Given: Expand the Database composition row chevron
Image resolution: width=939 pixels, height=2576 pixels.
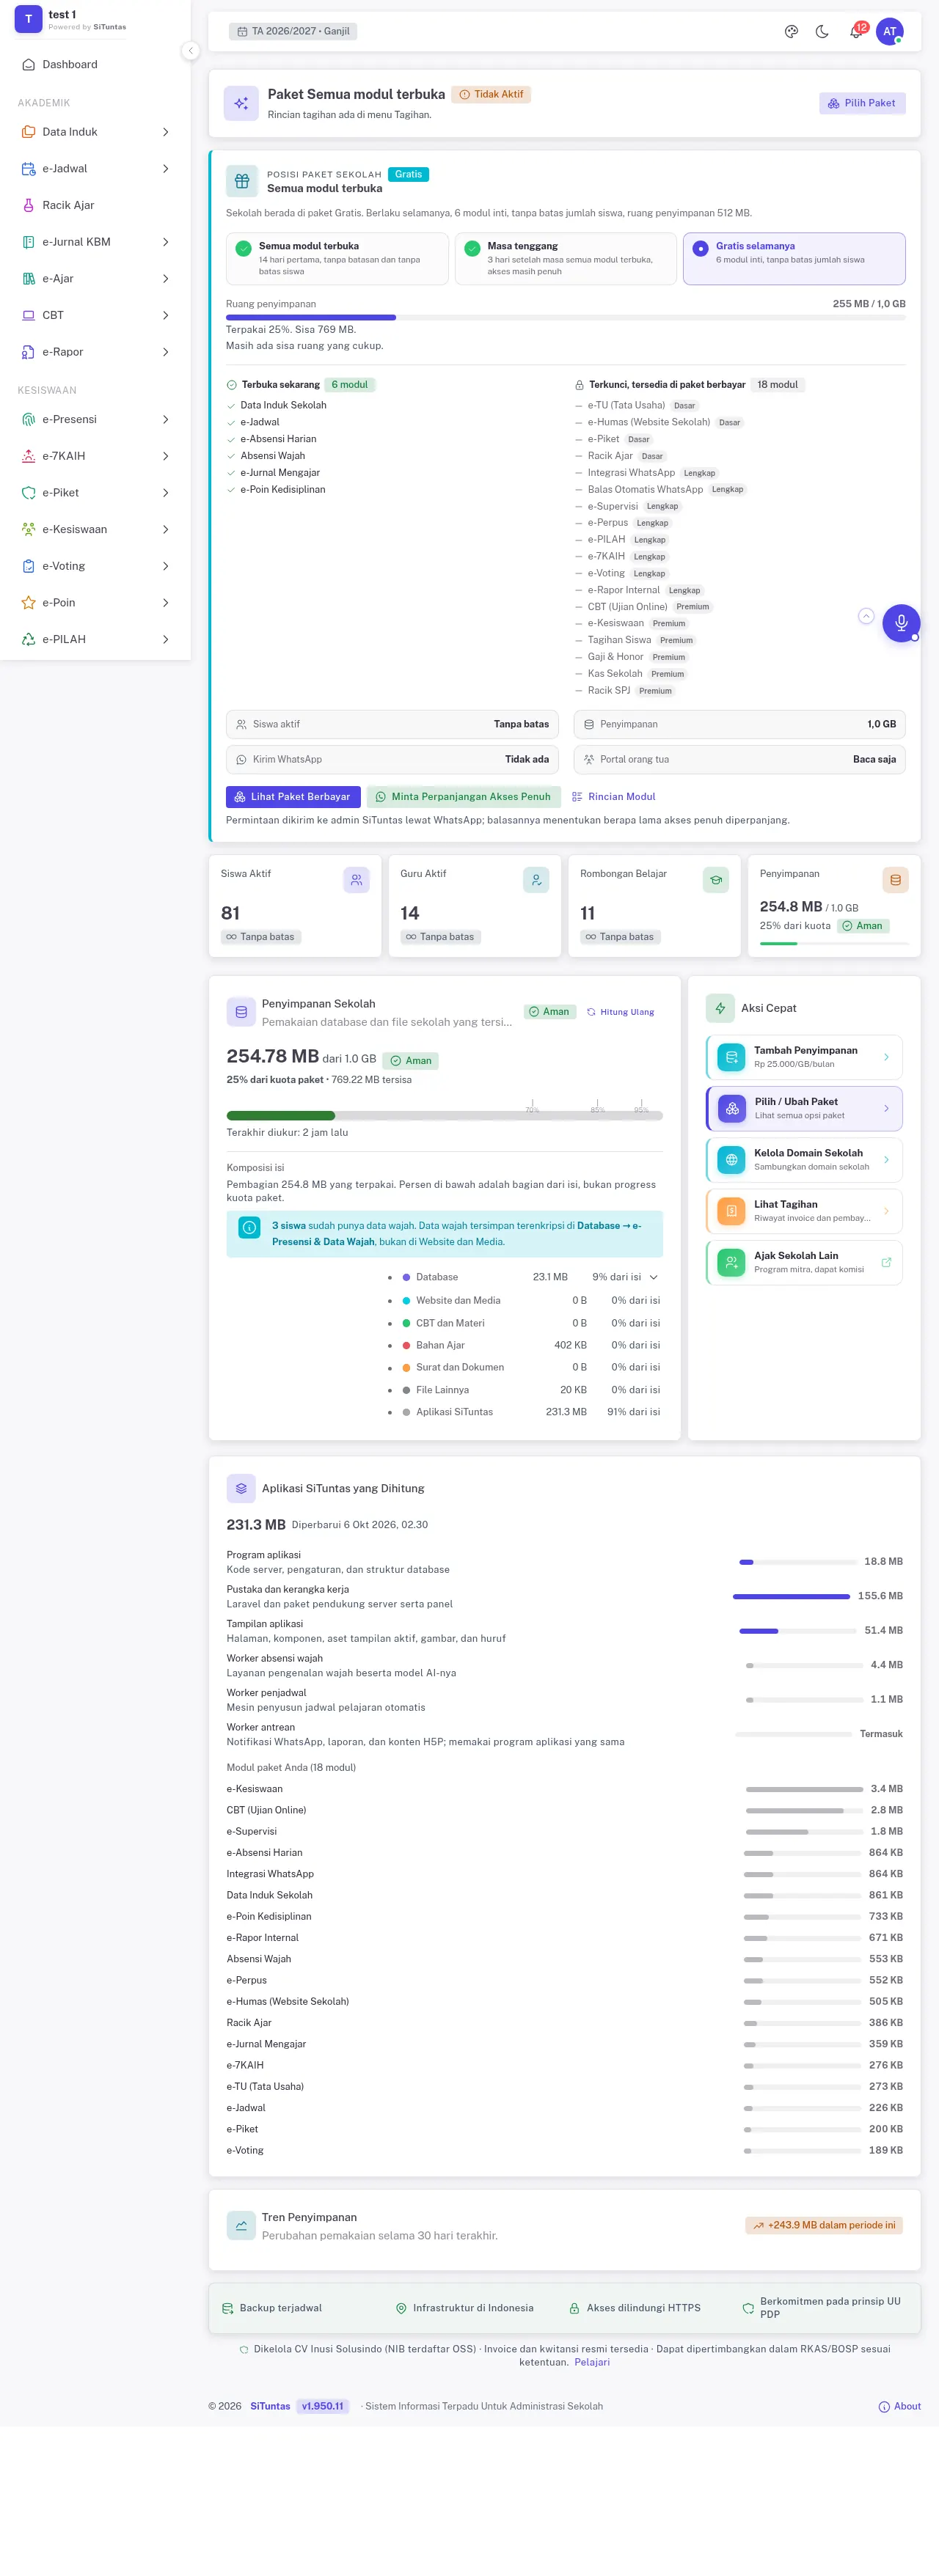Looking at the screenshot, I should click(x=653, y=1277).
